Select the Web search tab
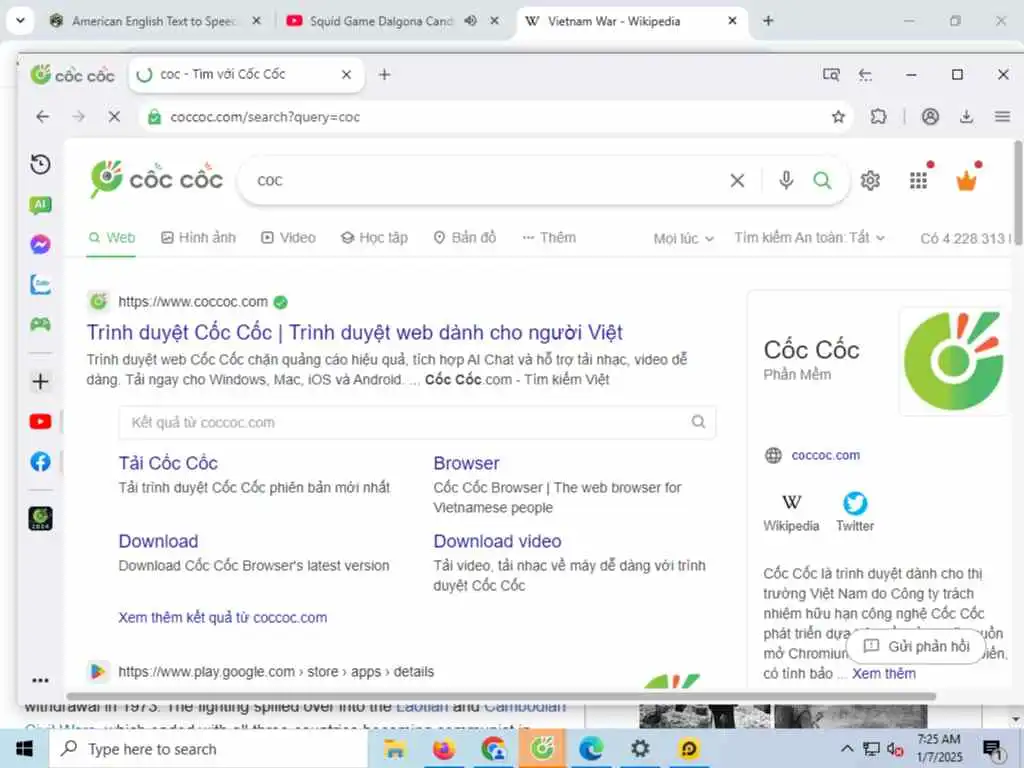 click(x=112, y=238)
